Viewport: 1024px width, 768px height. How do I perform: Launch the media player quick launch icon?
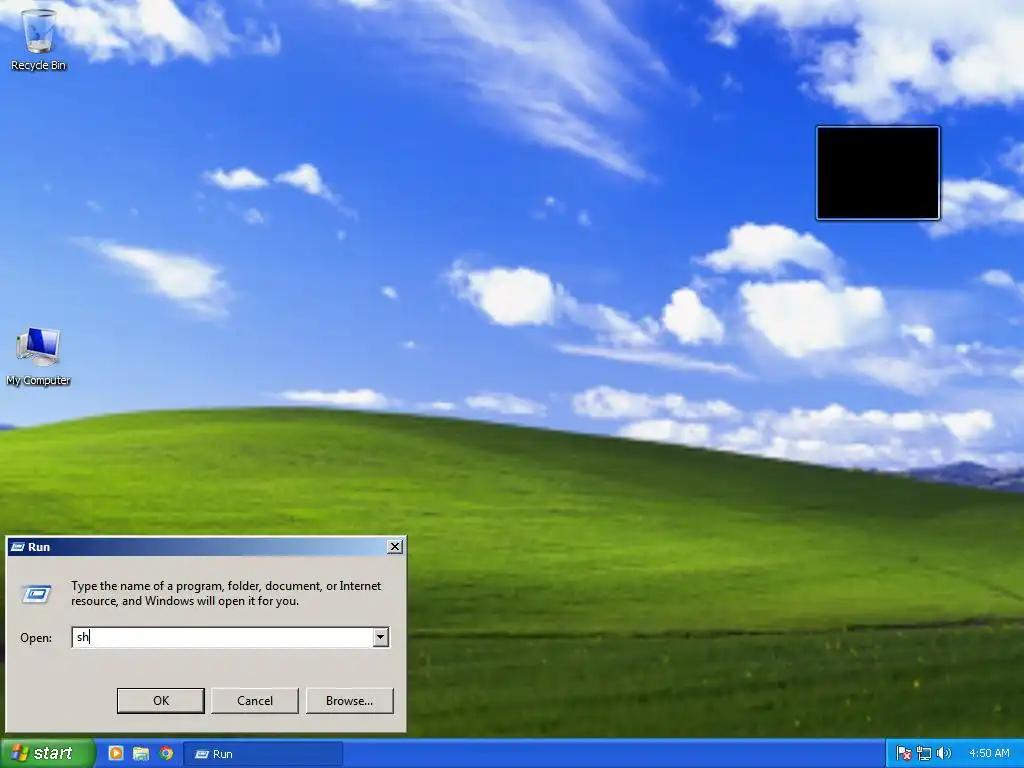116,753
